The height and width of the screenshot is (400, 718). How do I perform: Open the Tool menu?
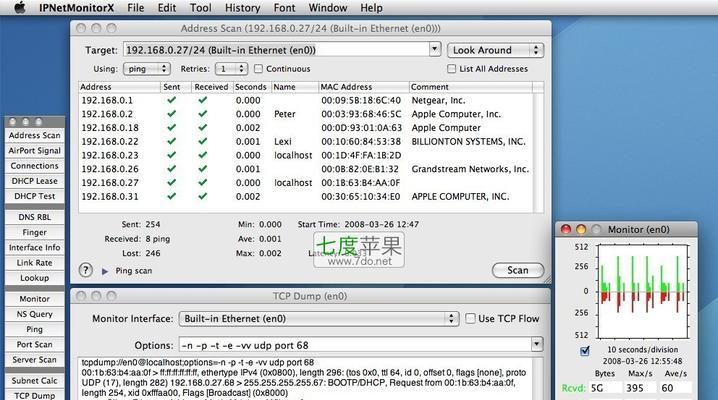[x=201, y=8]
